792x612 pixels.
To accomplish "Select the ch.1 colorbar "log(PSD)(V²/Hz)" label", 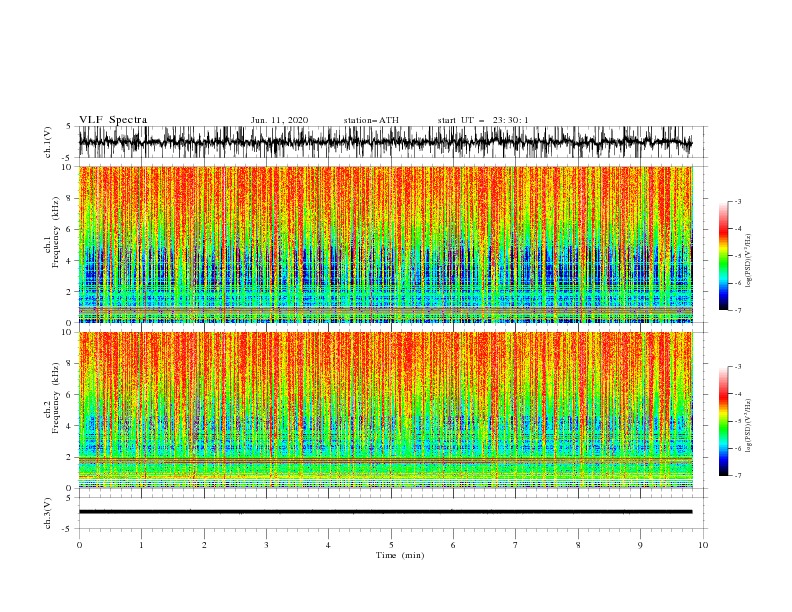I will point(749,261).
